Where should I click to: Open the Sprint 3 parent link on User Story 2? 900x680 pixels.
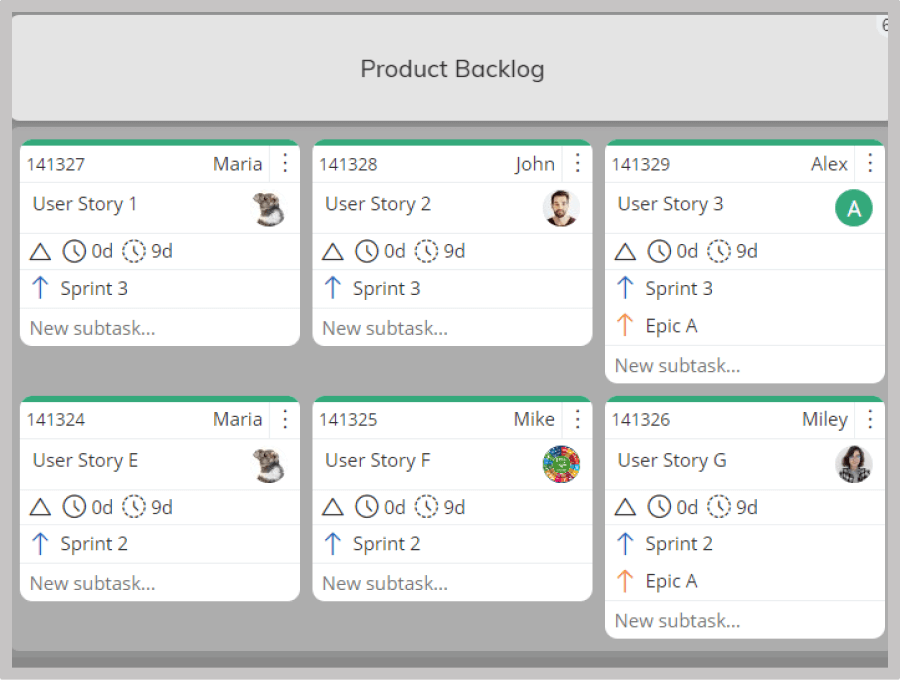[386, 288]
